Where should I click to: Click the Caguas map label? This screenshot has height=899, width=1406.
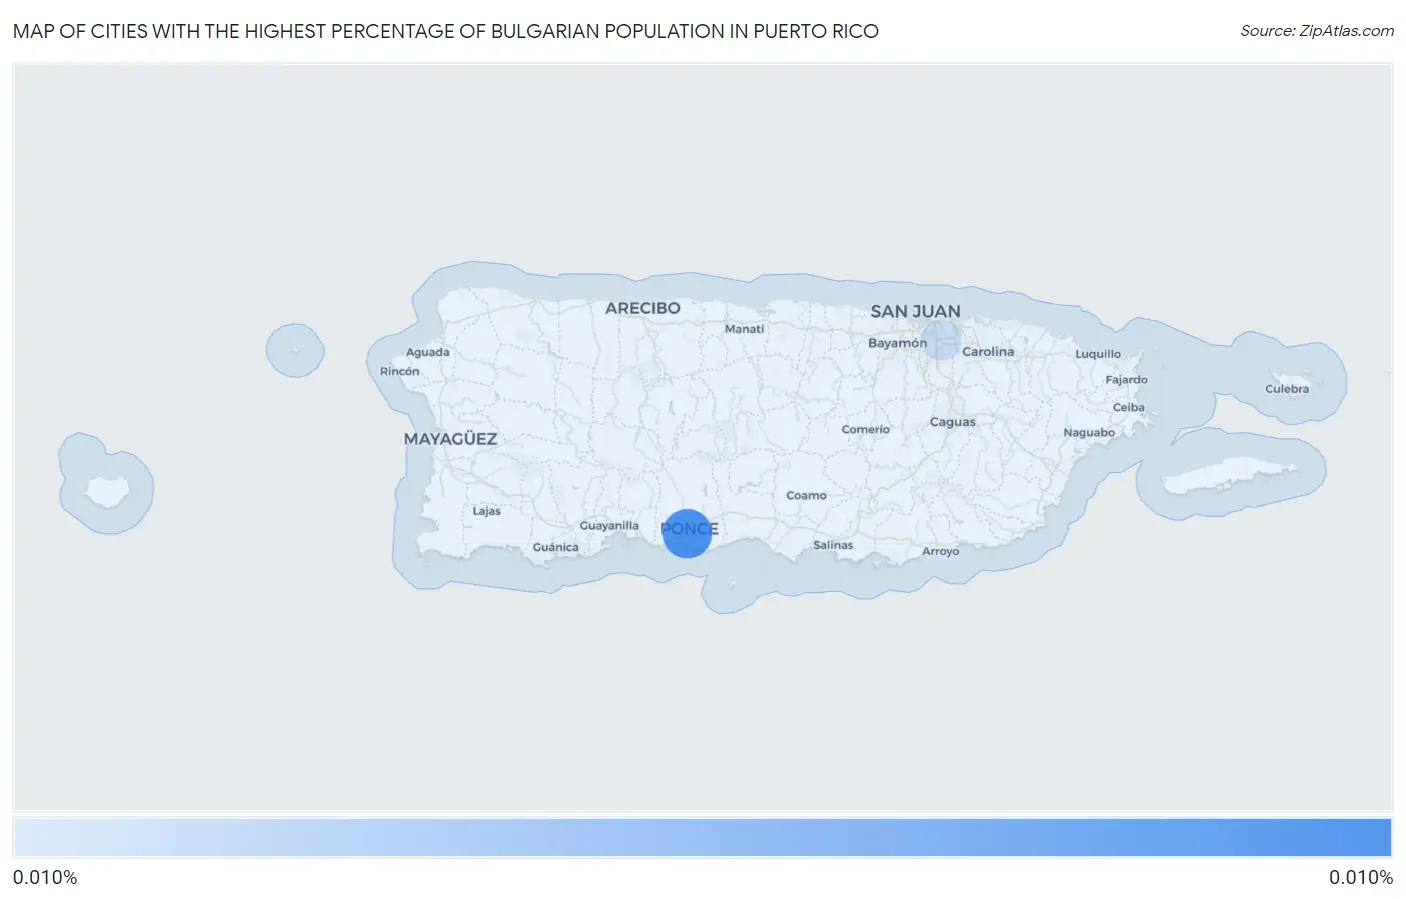point(952,422)
